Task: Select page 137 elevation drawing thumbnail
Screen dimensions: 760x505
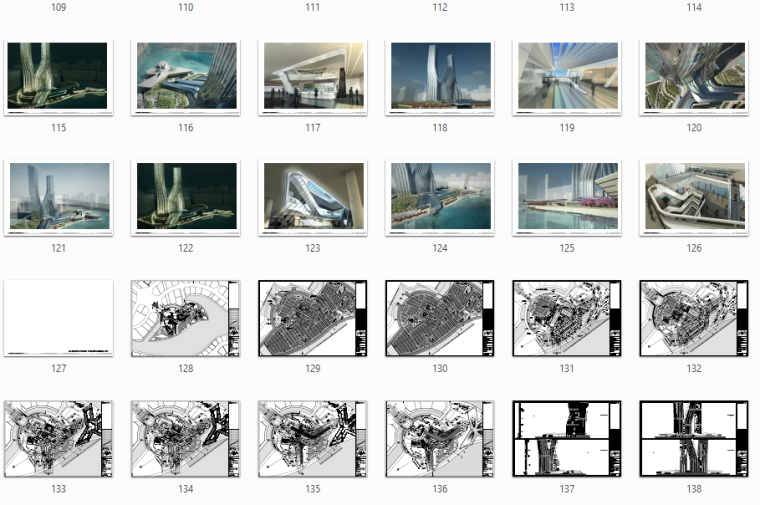Action: 567,439
